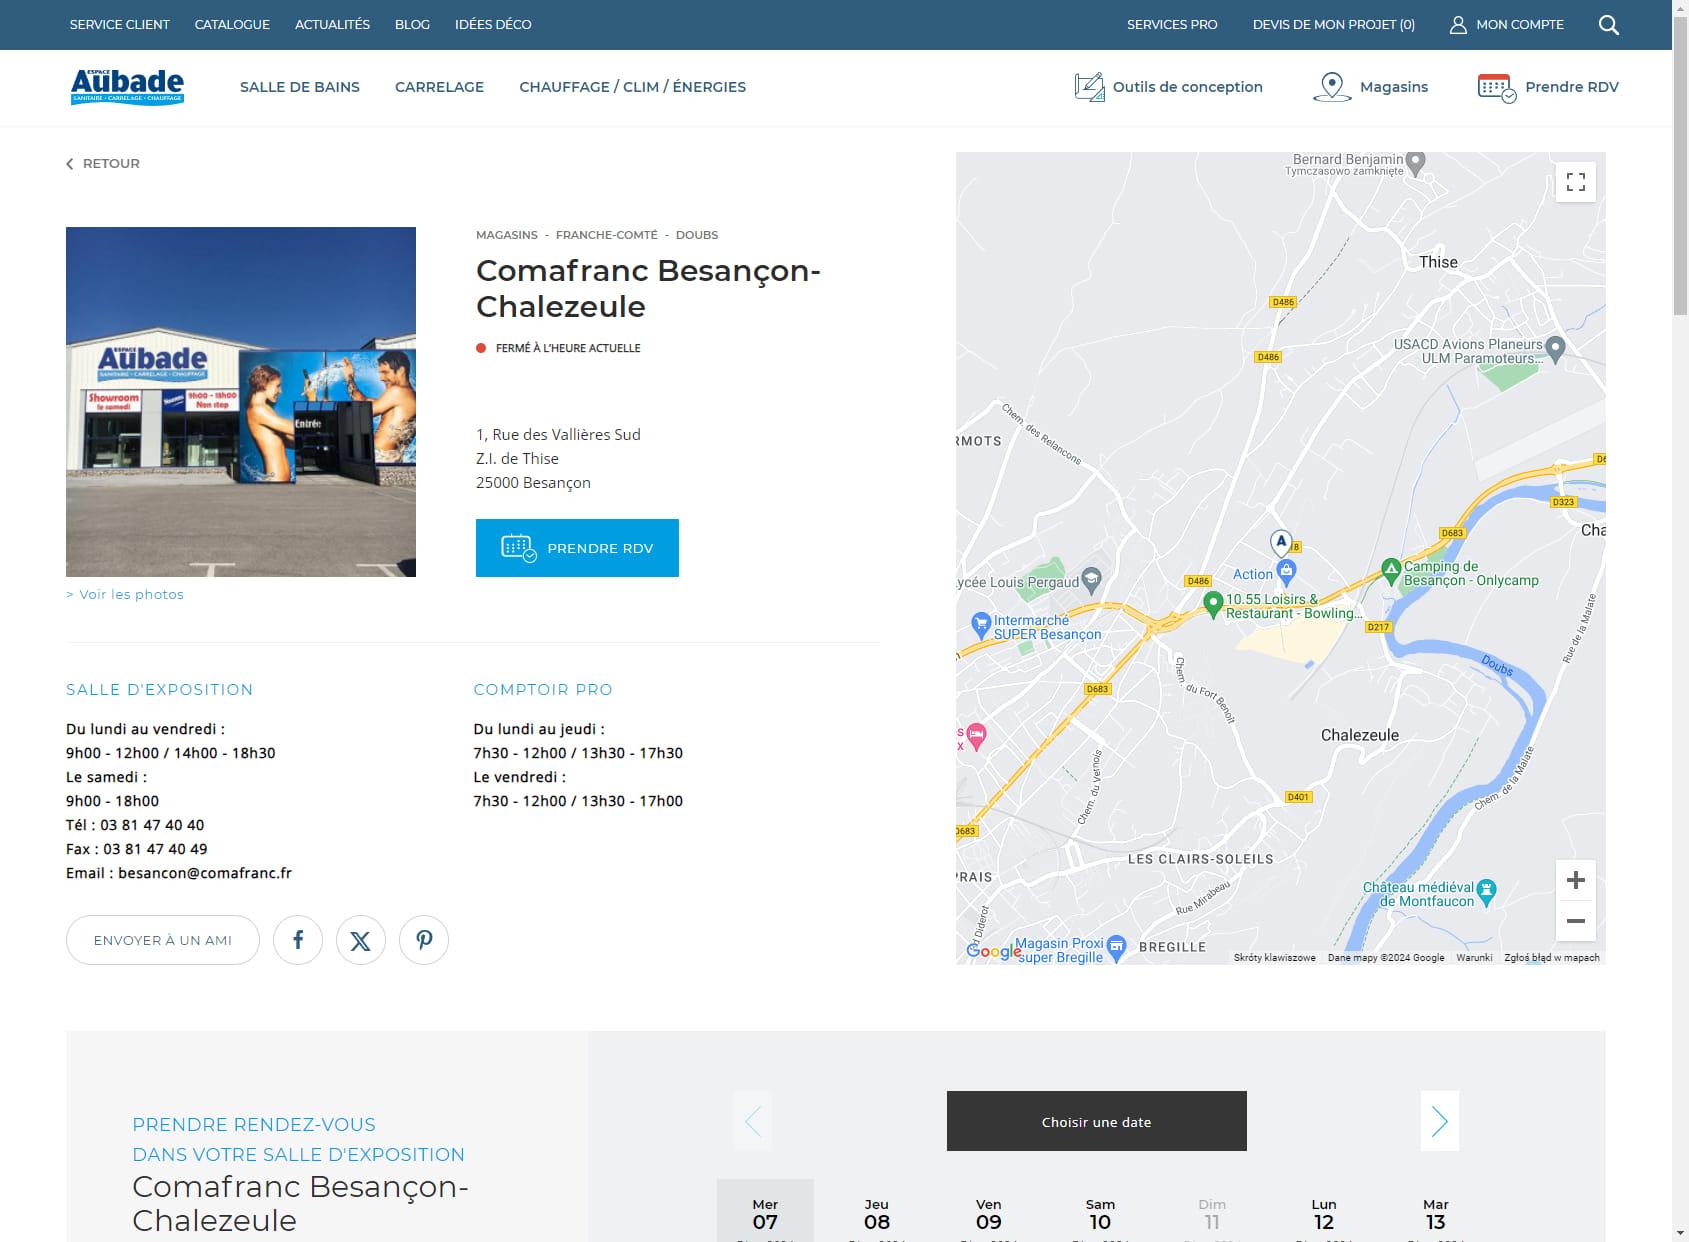Select date Jeu 08

877,1212
